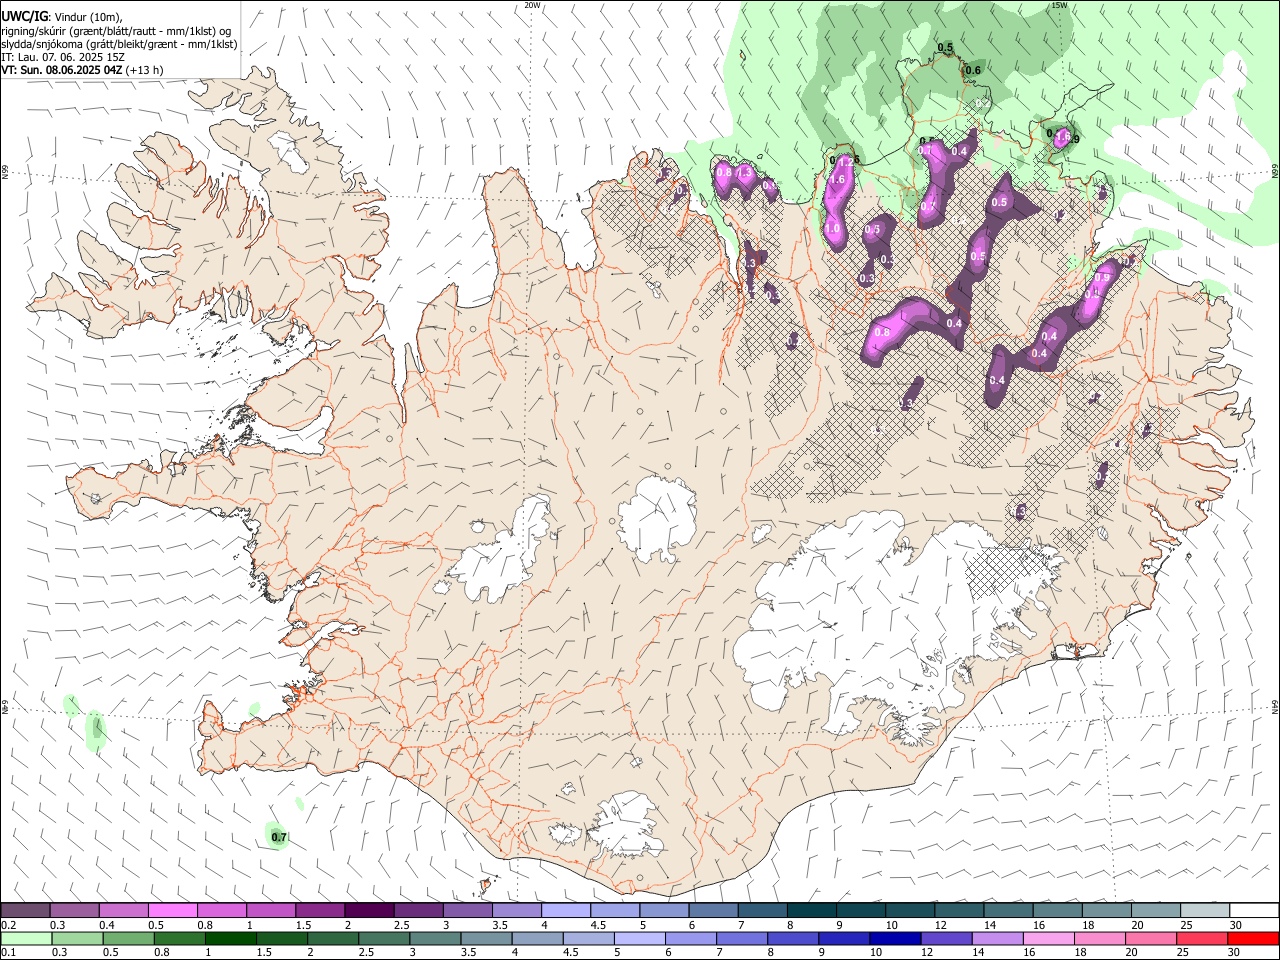Viewport: 1280px width, 960px height.
Task: Select the 'rigning/skúrir' legend description line
Action: click(x=117, y=31)
